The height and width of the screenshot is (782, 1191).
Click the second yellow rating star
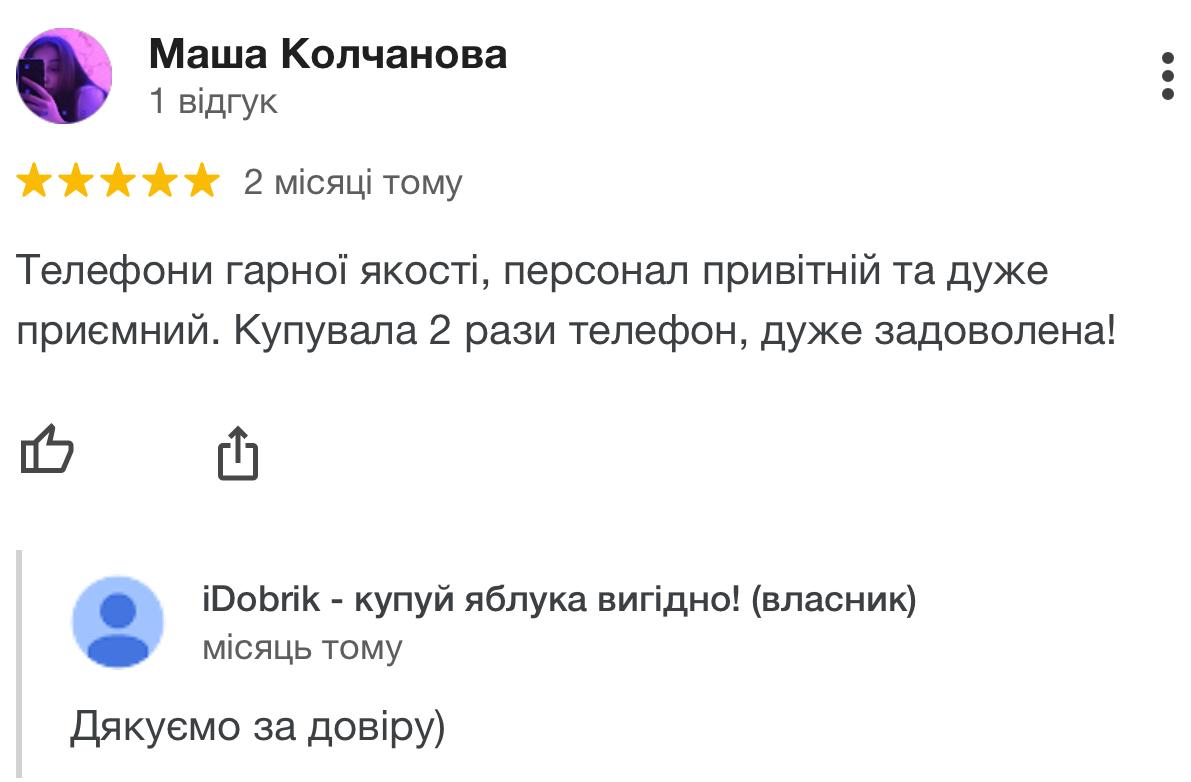pyautogui.click(x=76, y=181)
